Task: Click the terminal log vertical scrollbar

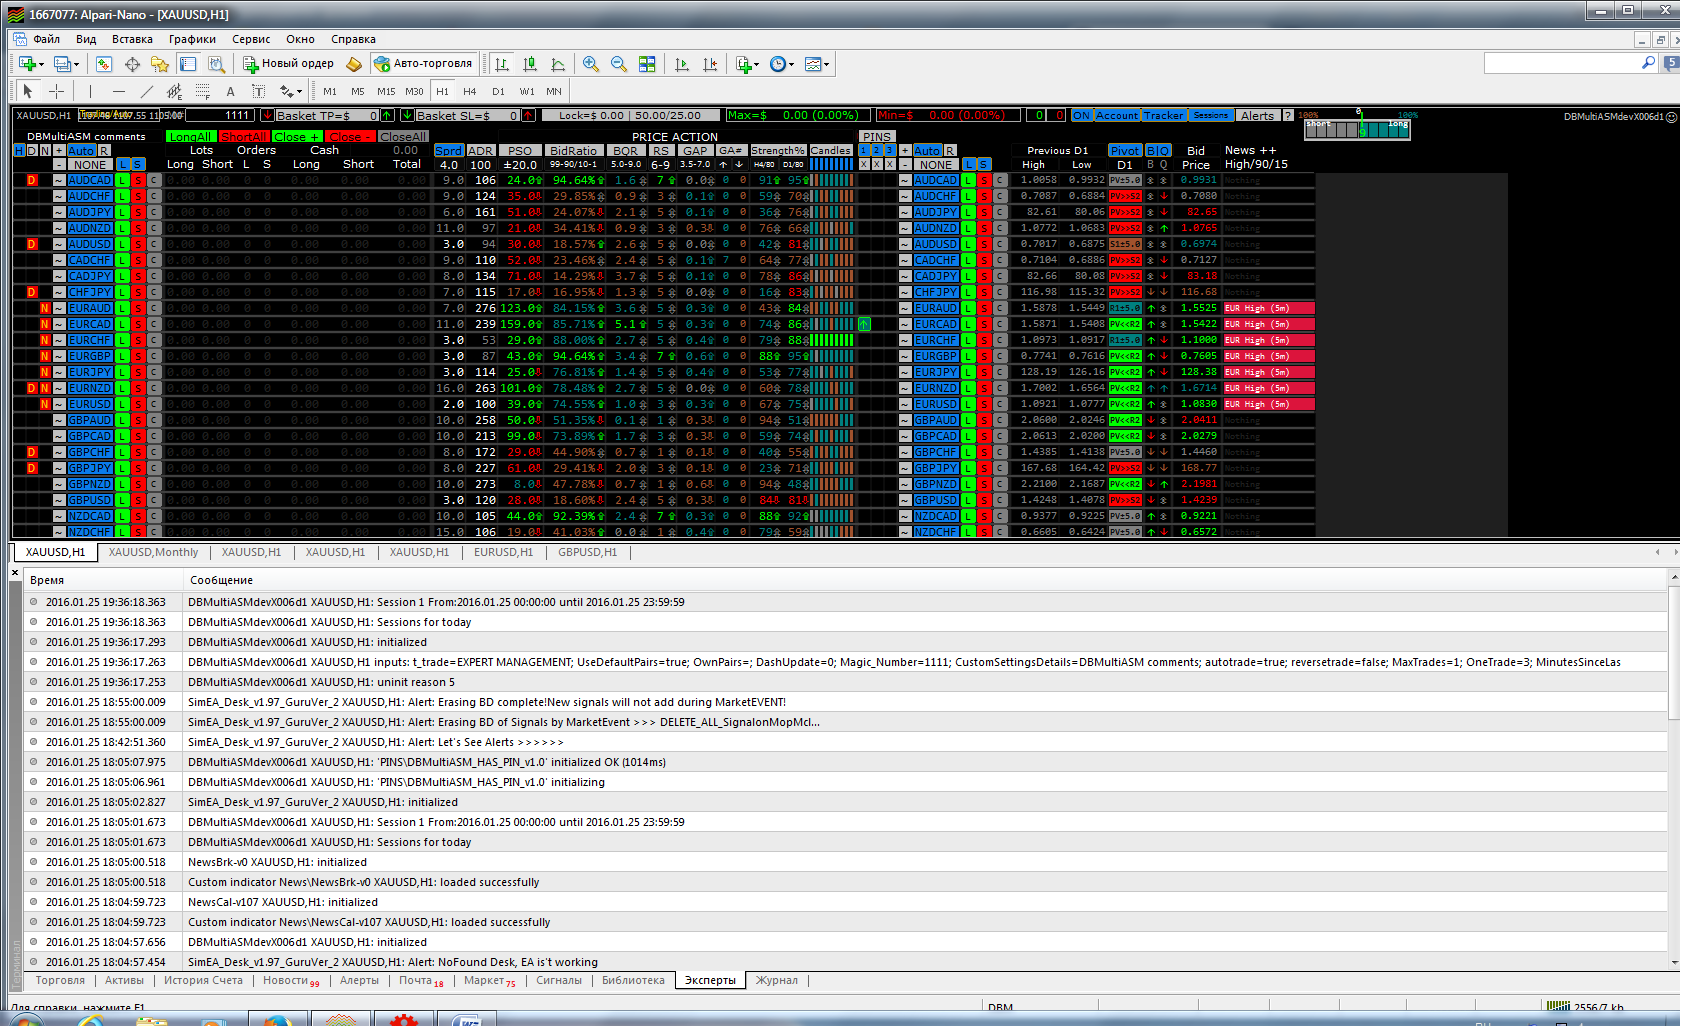Action: click(x=1673, y=768)
